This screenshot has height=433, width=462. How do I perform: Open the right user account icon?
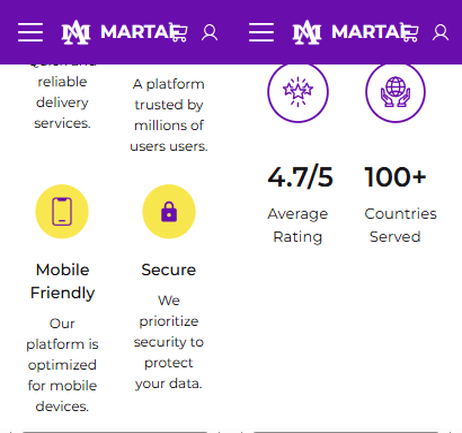pyautogui.click(x=441, y=33)
